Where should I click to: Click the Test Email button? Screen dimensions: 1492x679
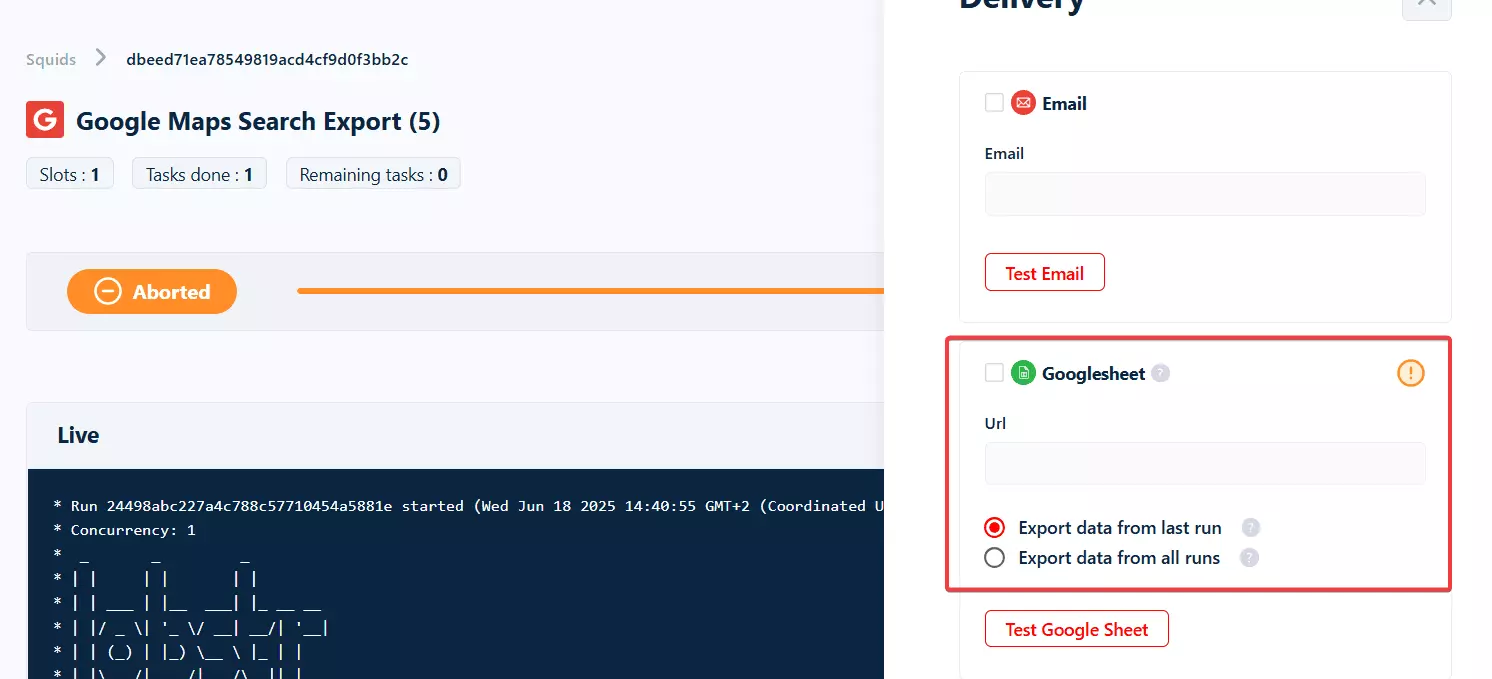pyautogui.click(x=1045, y=272)
